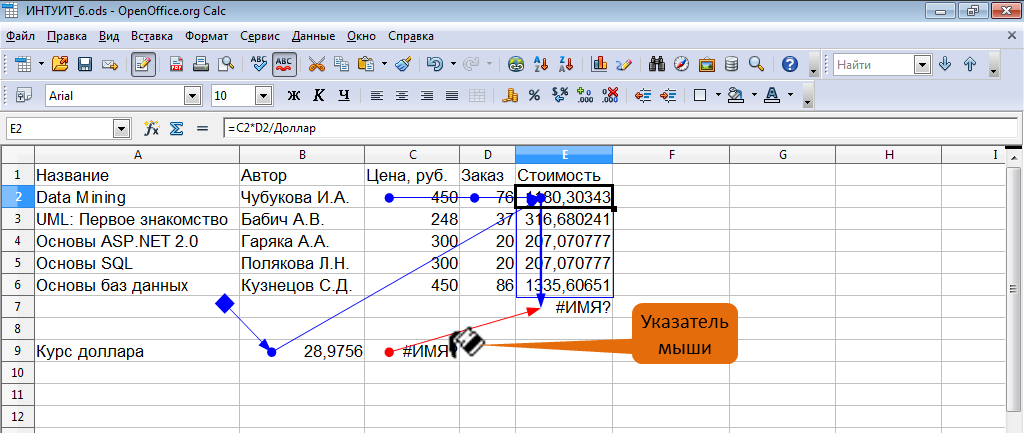
Task: Sort descending Z to A
Action: pyautogui.click(x=566, y=64)
